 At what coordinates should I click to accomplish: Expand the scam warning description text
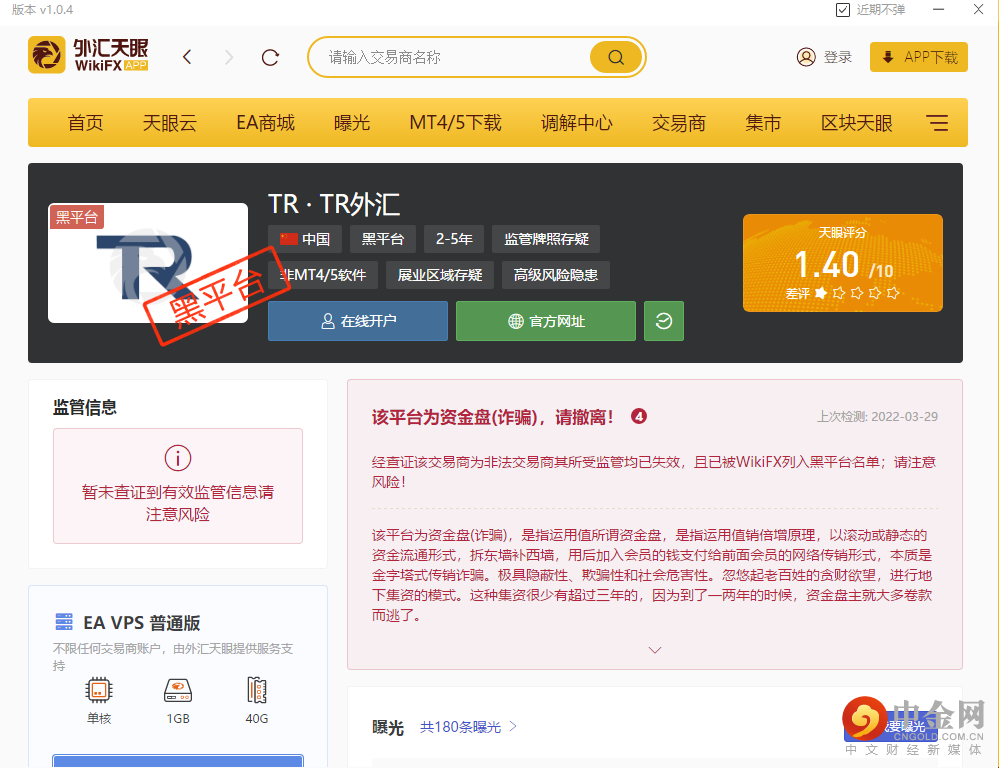point(655,649)
